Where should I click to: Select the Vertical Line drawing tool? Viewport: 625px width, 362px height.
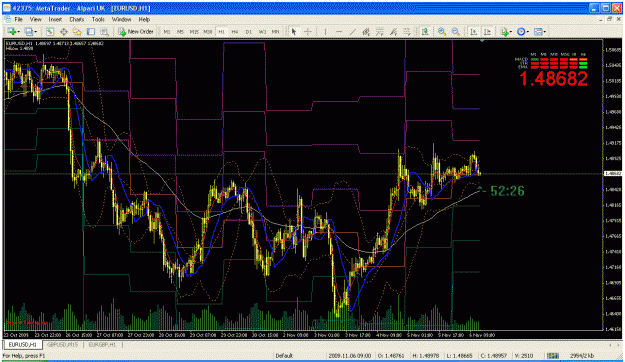(325, 31)
